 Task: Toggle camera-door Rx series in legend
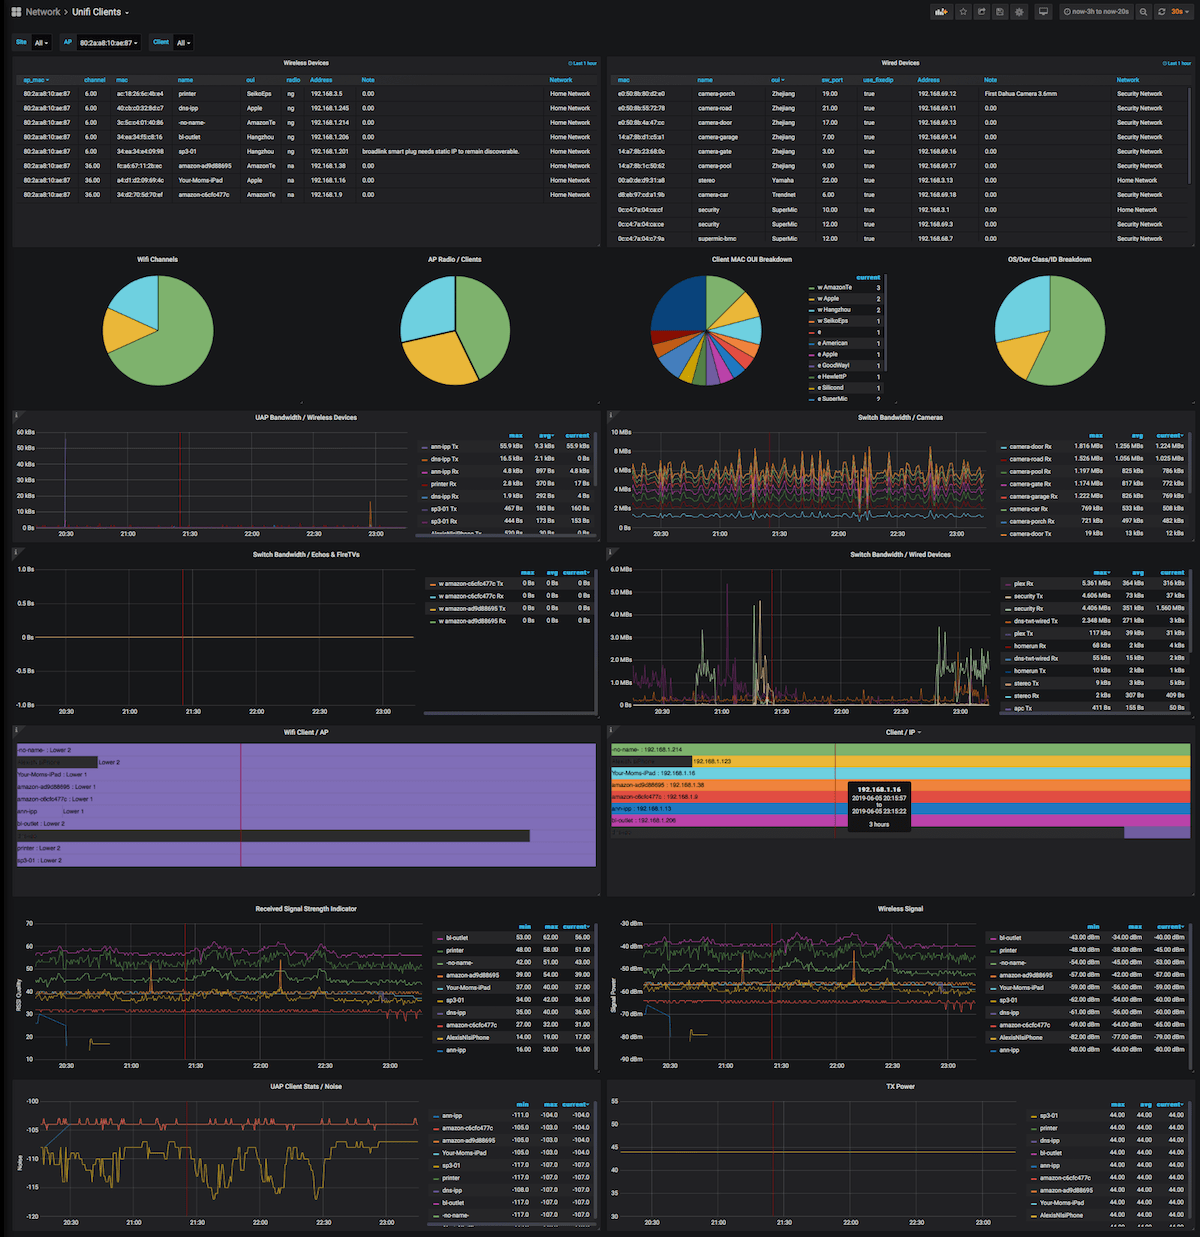click(x=1030, y=447)
